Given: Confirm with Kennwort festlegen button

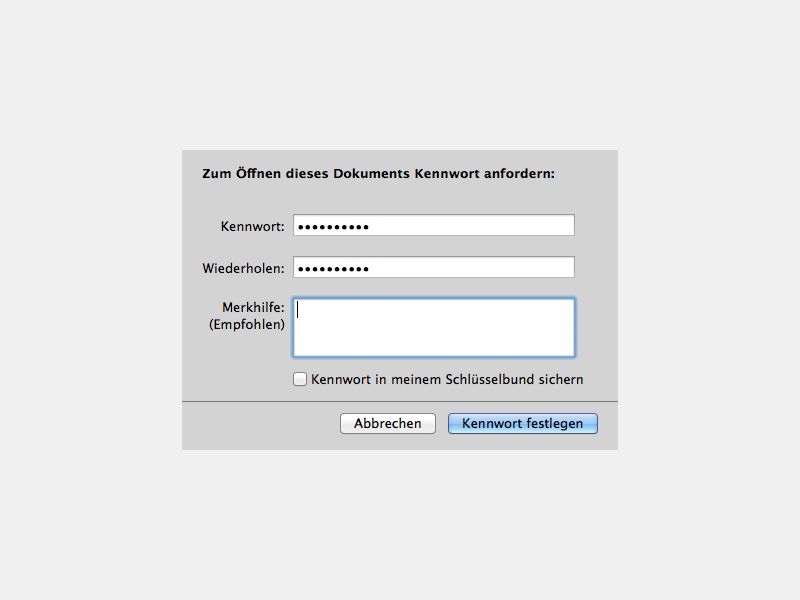Looking at the screenshot, I should (522, 423).
